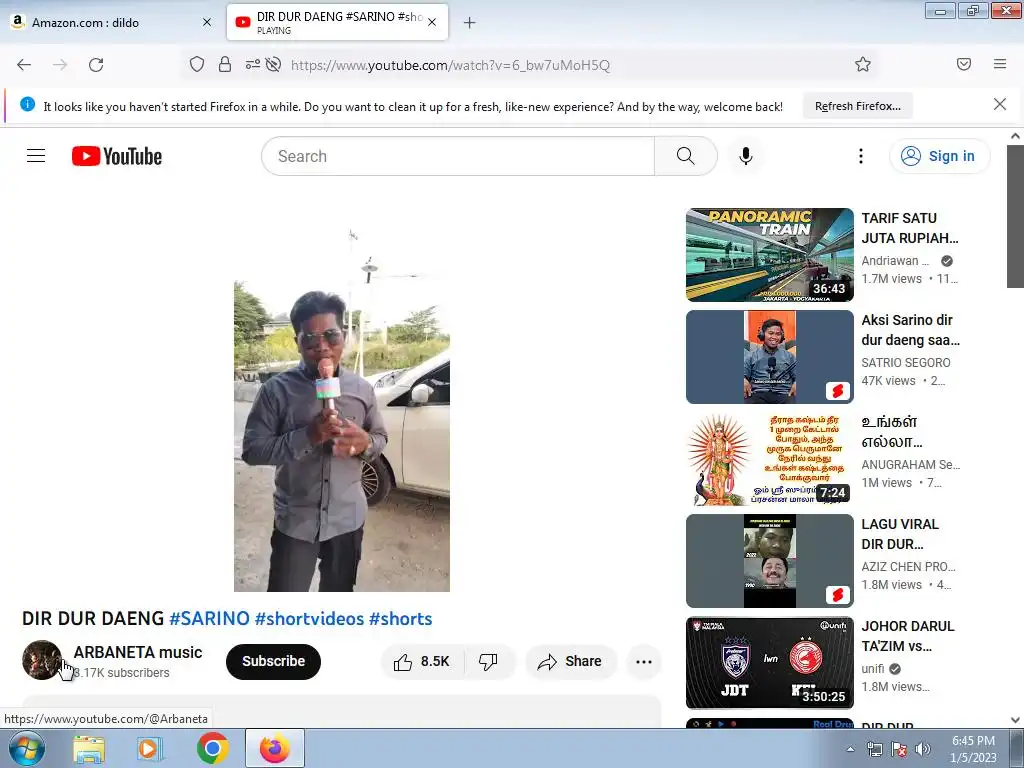Launch Windows Media Player from taskbar
Screen dimensions: 1024x768
tap(150, 748)
